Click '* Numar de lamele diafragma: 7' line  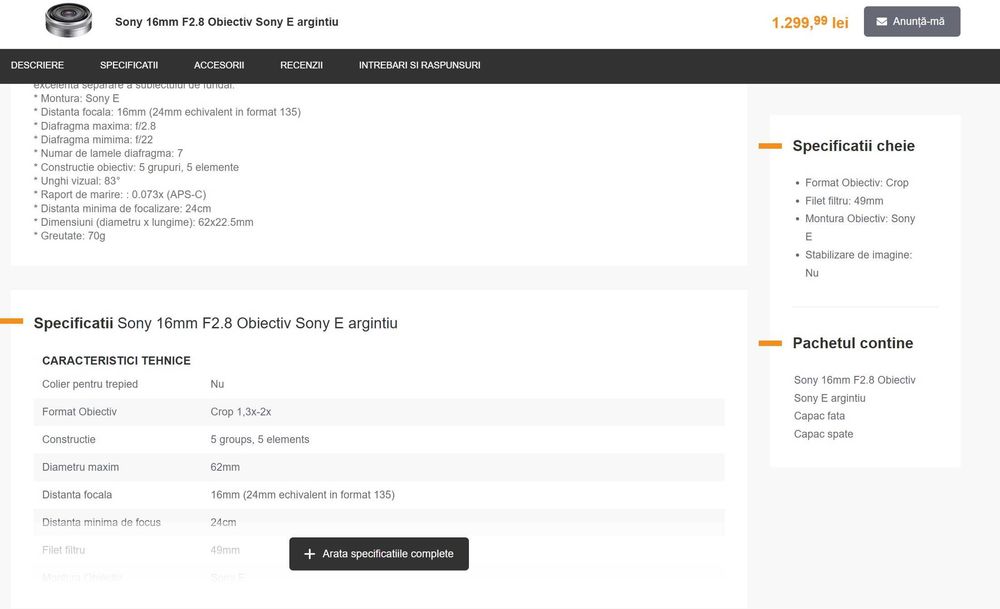tap(108, 154)
